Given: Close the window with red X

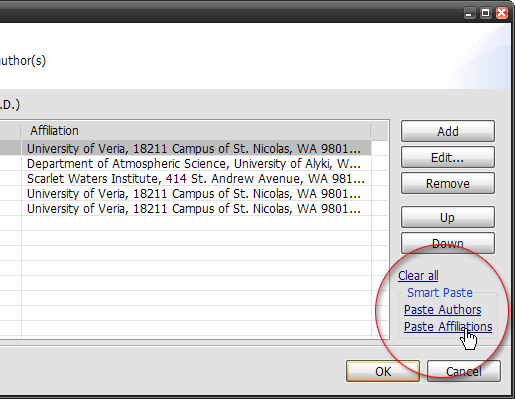Looking at the screenshot, I should [x=502, y=13].
